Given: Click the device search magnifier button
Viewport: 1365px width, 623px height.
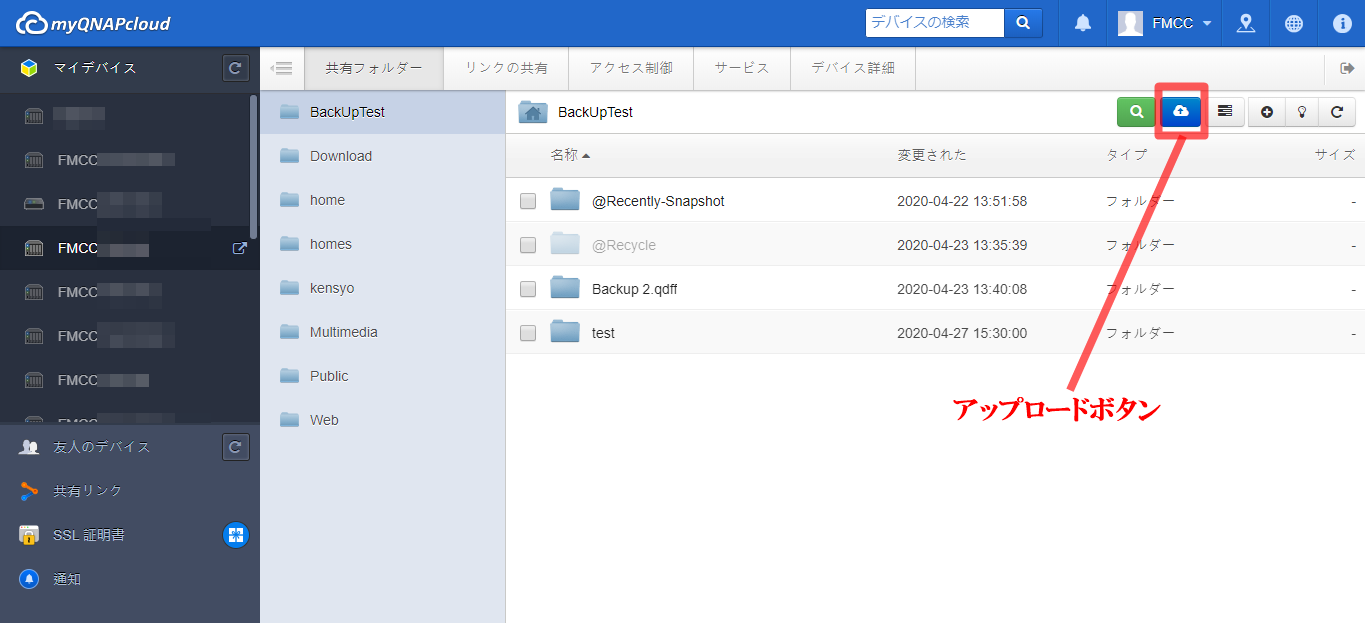Looking at the screenshot, I should 1023,22.
